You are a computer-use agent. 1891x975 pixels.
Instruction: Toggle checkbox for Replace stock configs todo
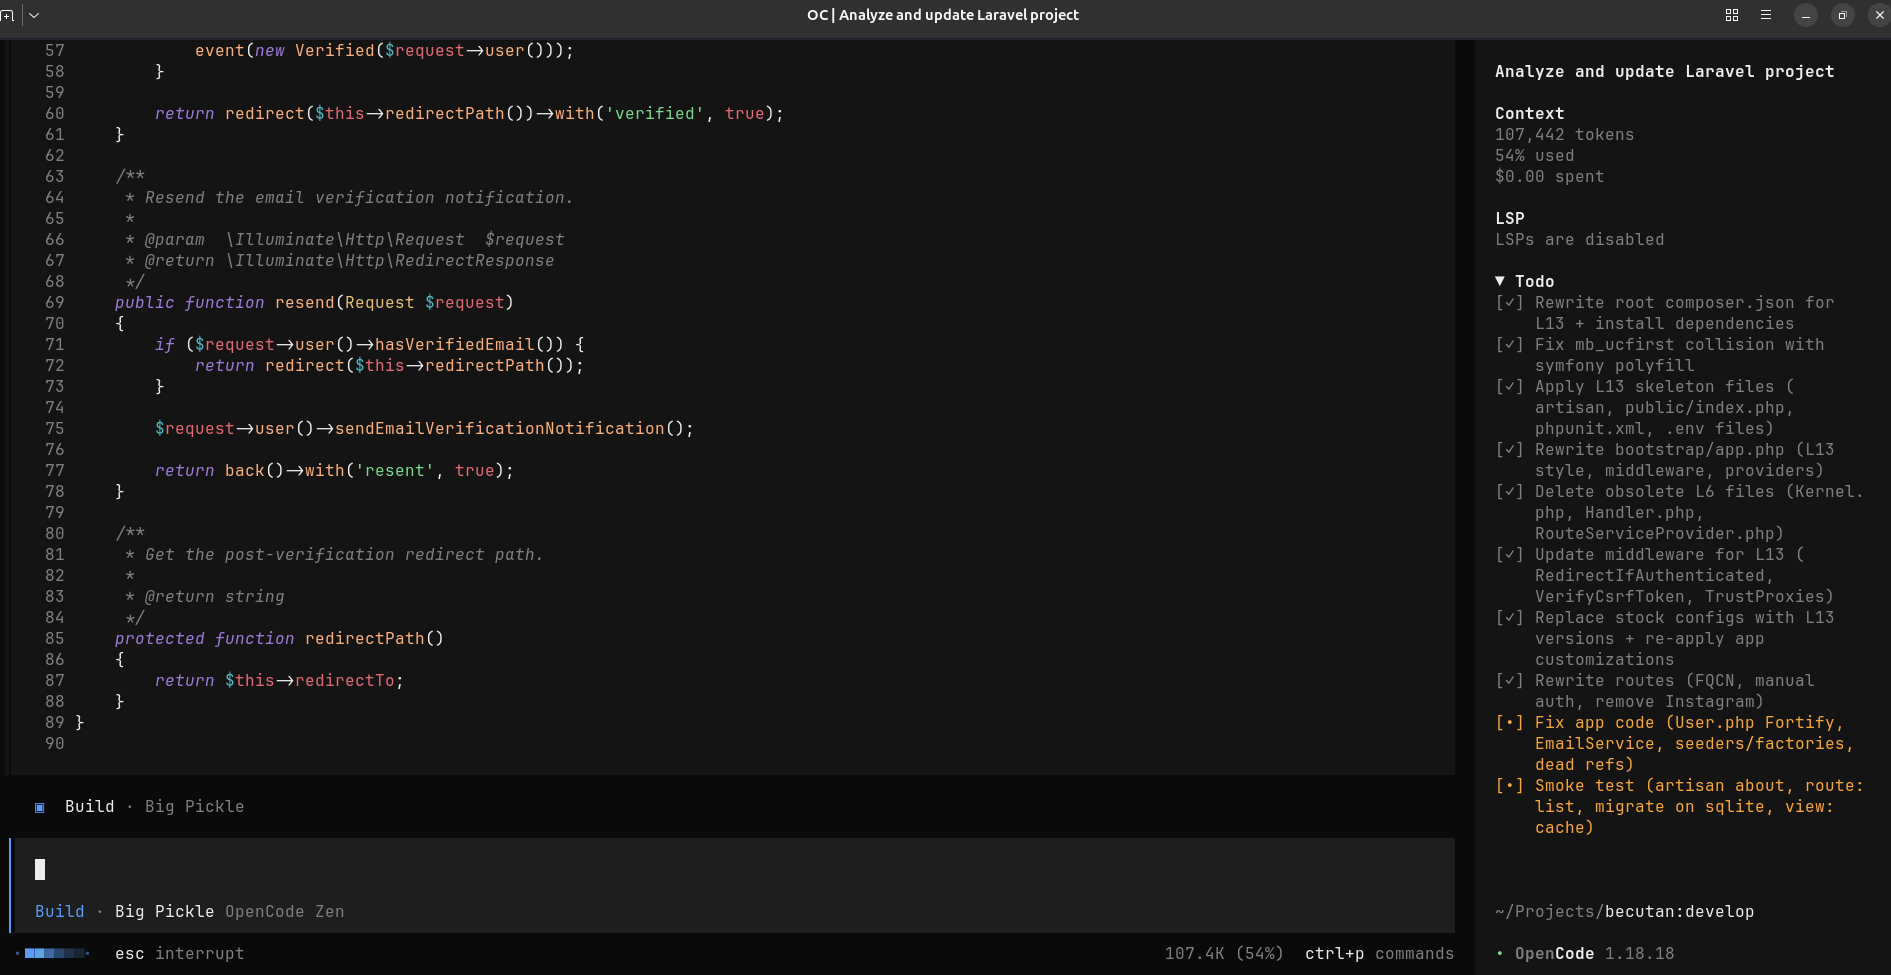tap(1509, 617)
